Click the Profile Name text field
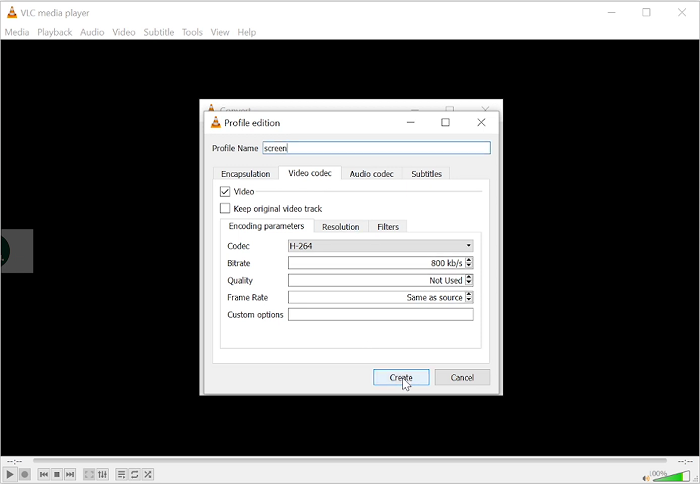The width and height of the screenshot is (700, 484). coord(376,148)
